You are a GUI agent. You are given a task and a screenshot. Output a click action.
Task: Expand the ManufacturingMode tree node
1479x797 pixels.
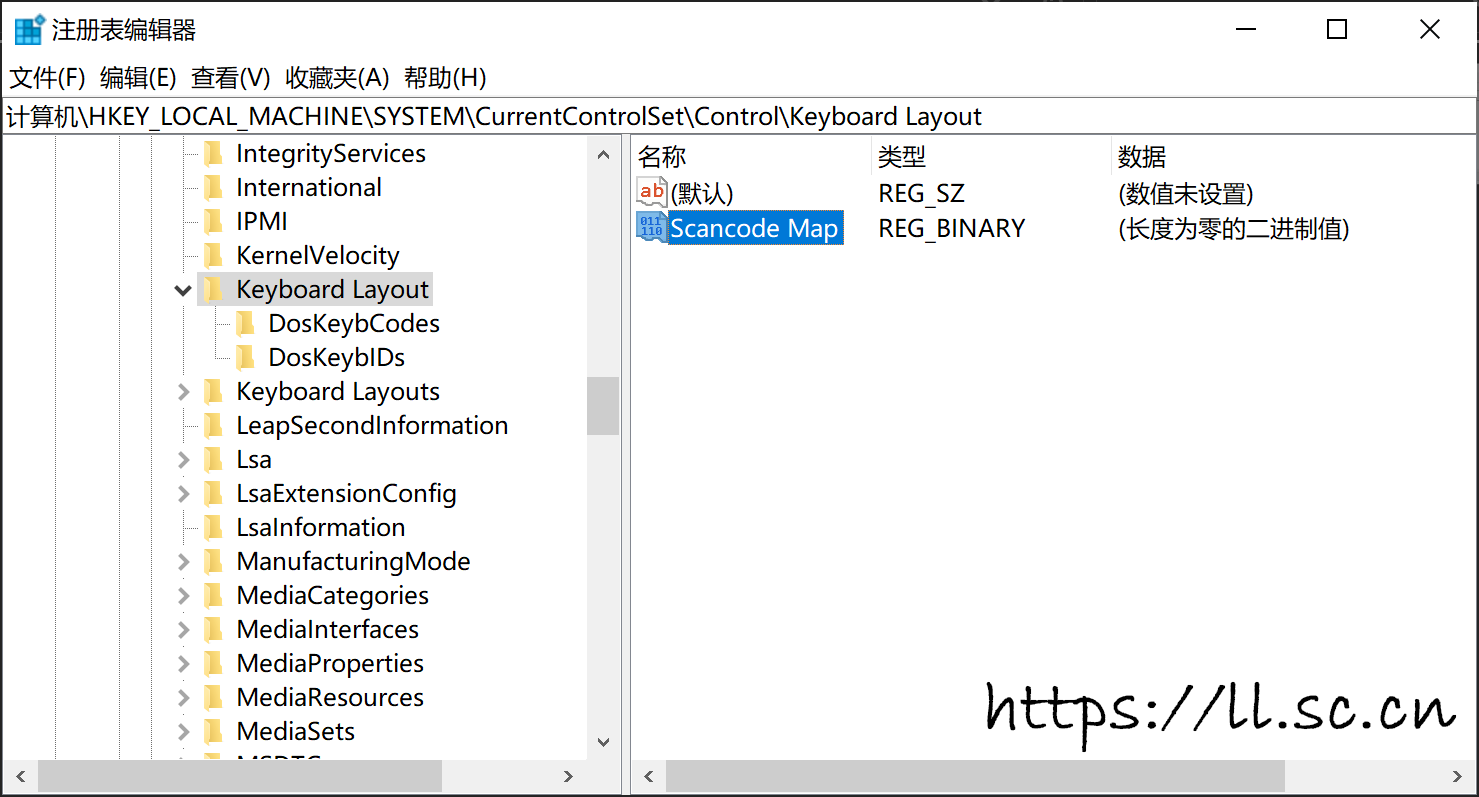point(183,562)
